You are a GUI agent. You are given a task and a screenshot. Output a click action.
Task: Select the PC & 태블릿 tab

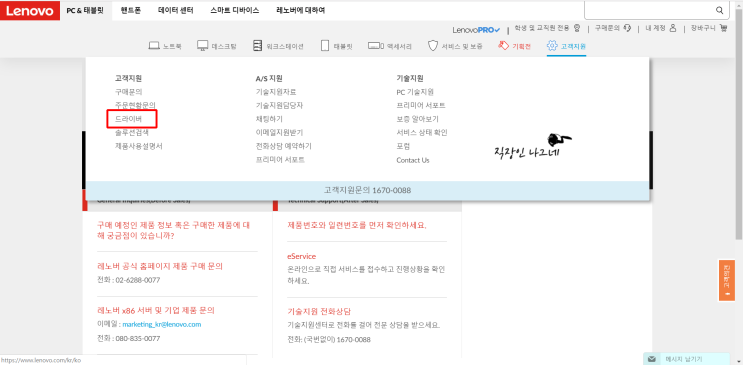[85, 10]
